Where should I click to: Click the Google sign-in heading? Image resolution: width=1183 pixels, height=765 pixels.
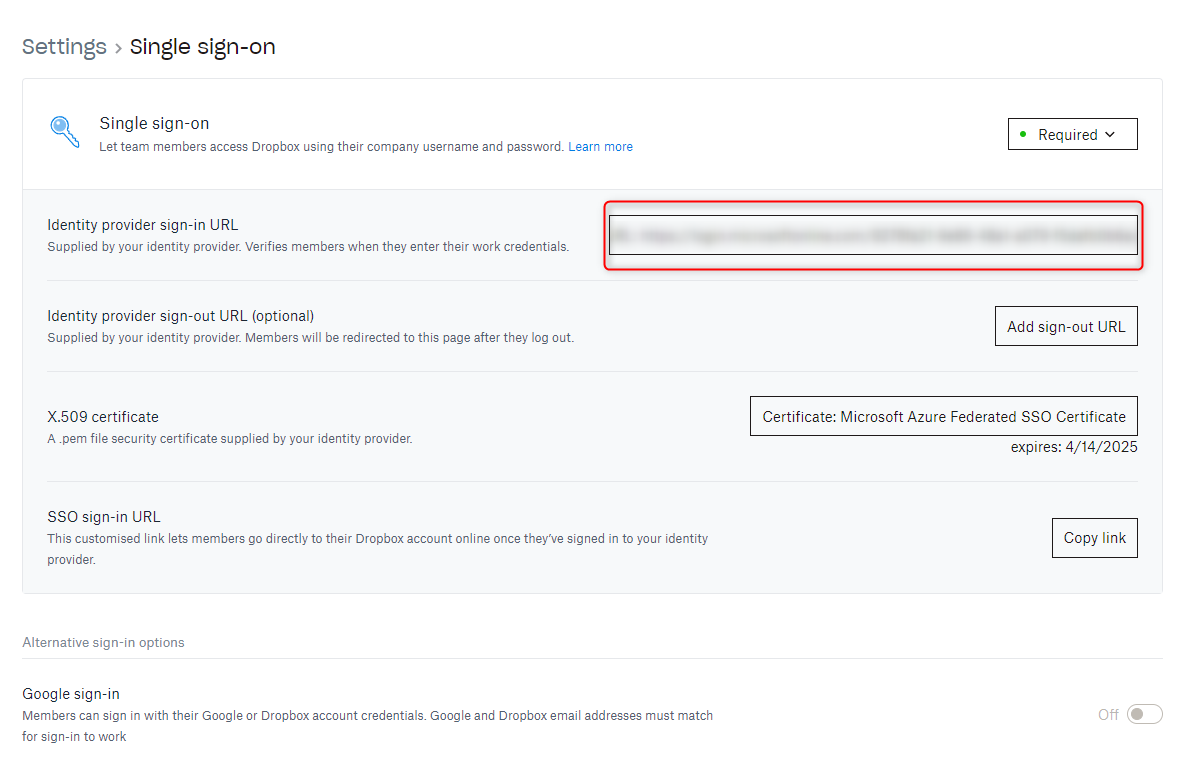[x=71, y=694]
